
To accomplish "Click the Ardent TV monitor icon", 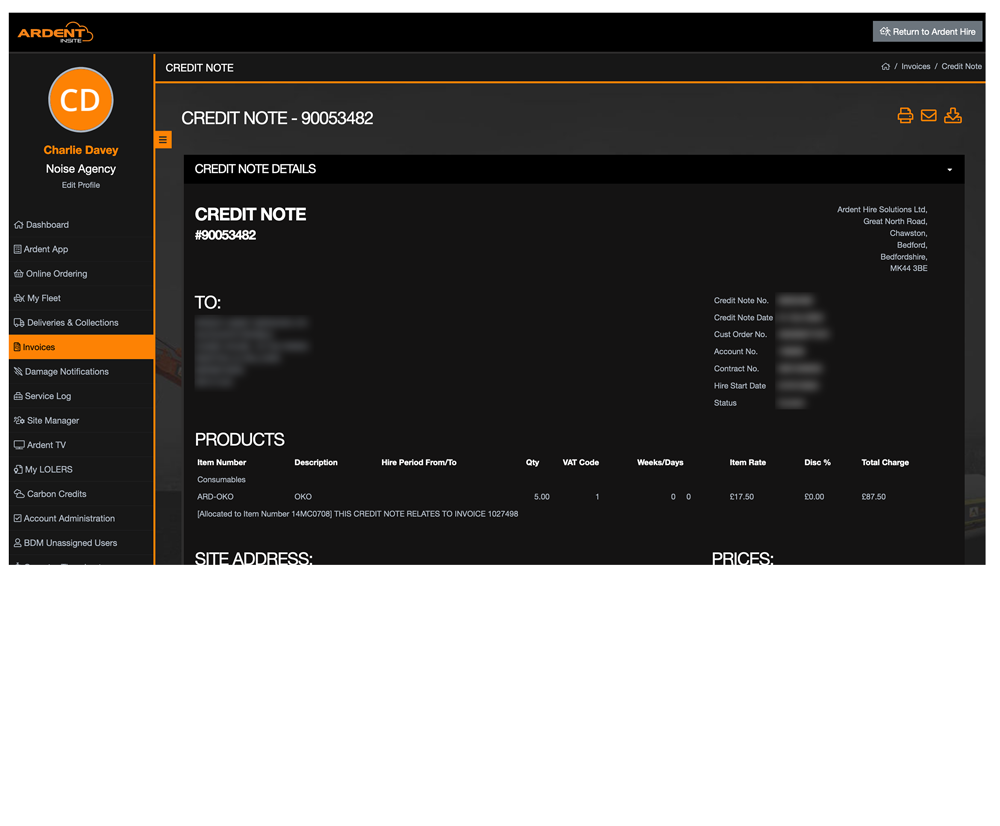I will click(x=19, y=445).
